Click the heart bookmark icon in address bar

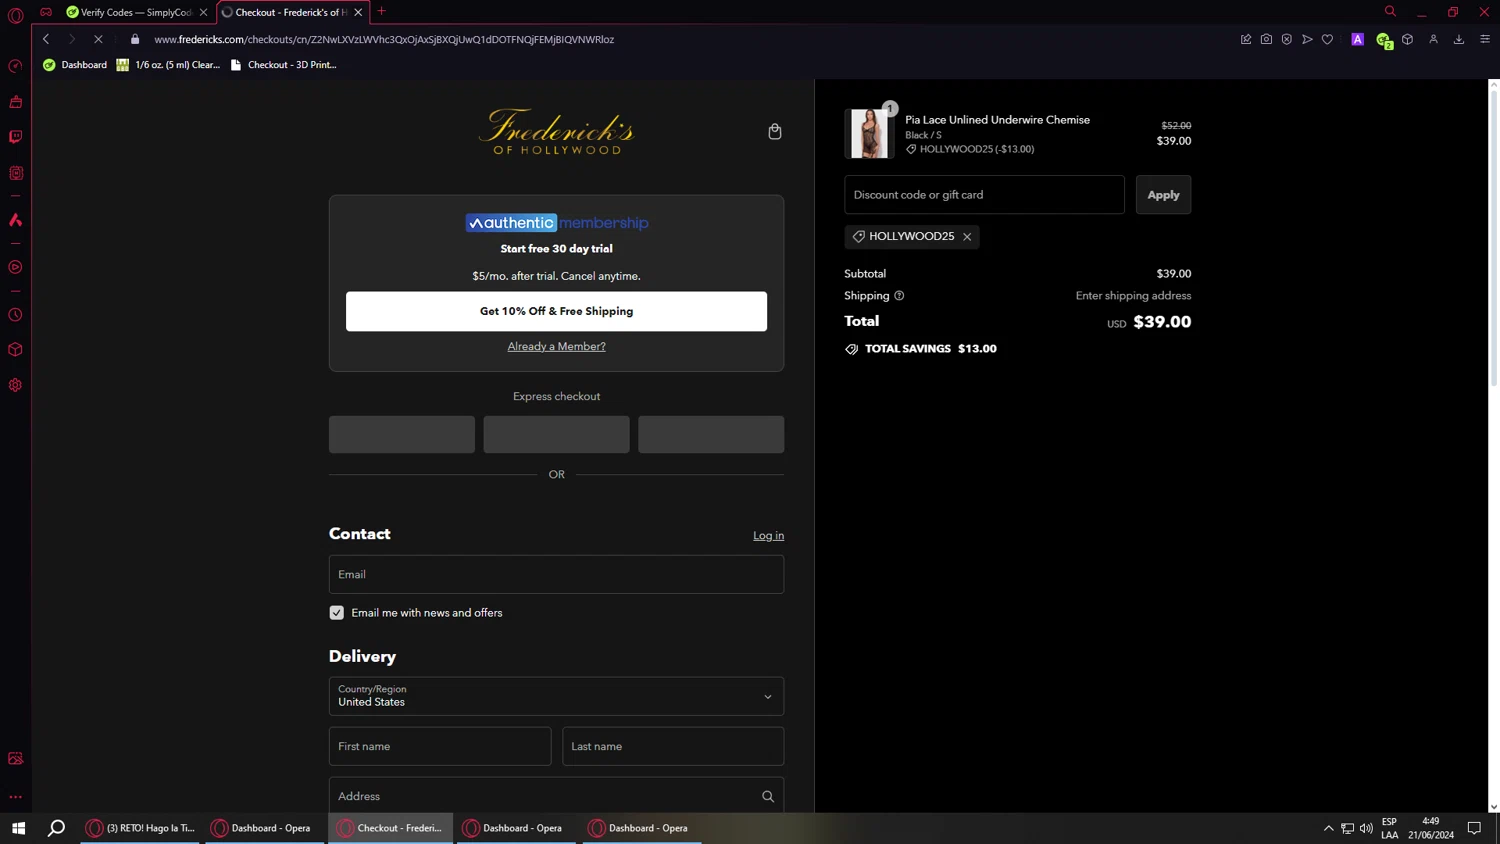(x=1327, y=39)
